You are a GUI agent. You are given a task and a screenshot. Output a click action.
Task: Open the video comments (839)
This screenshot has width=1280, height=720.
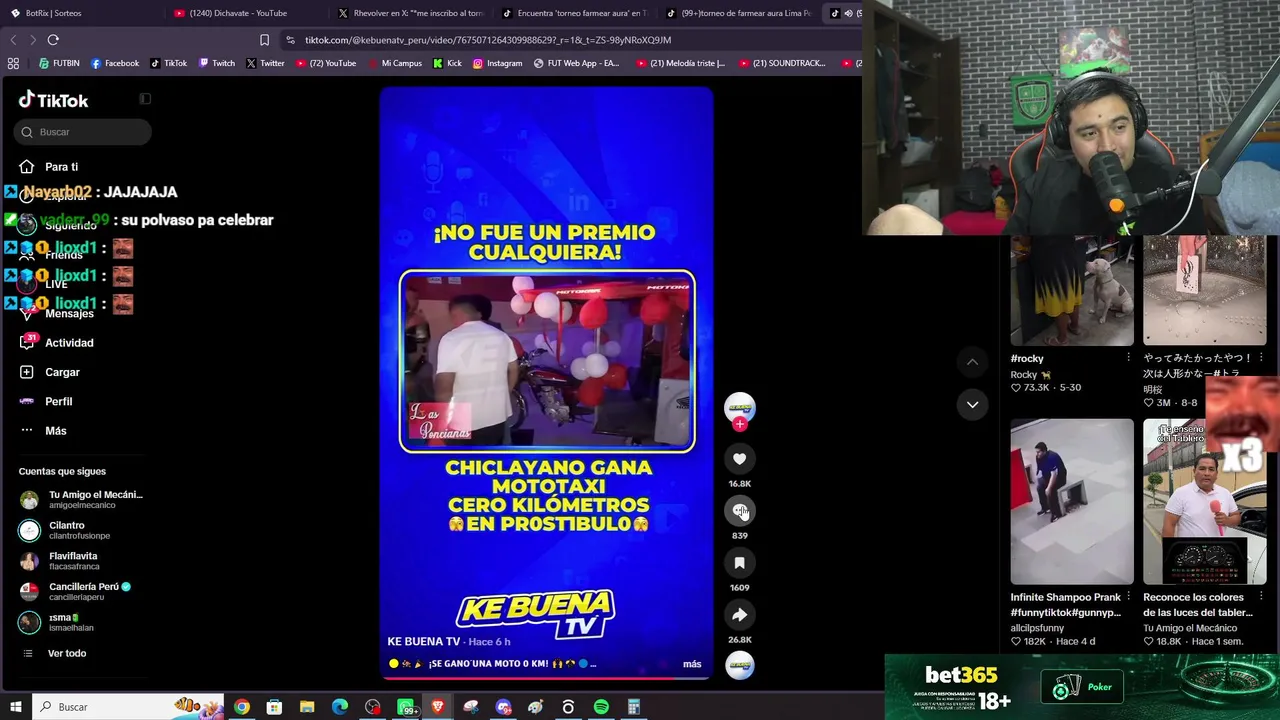[x=739, y=511]
